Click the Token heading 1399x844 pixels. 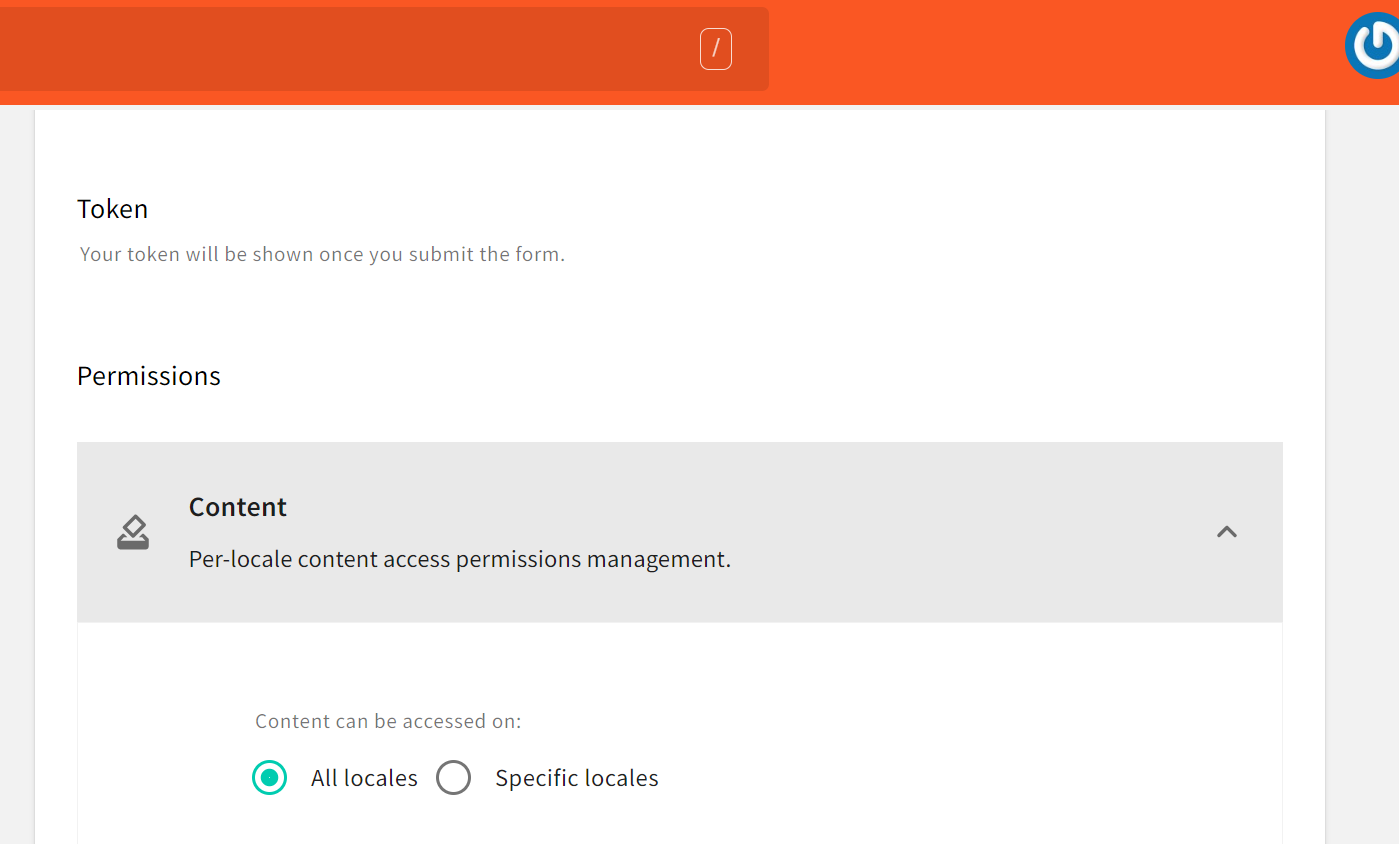click(113, 209)
